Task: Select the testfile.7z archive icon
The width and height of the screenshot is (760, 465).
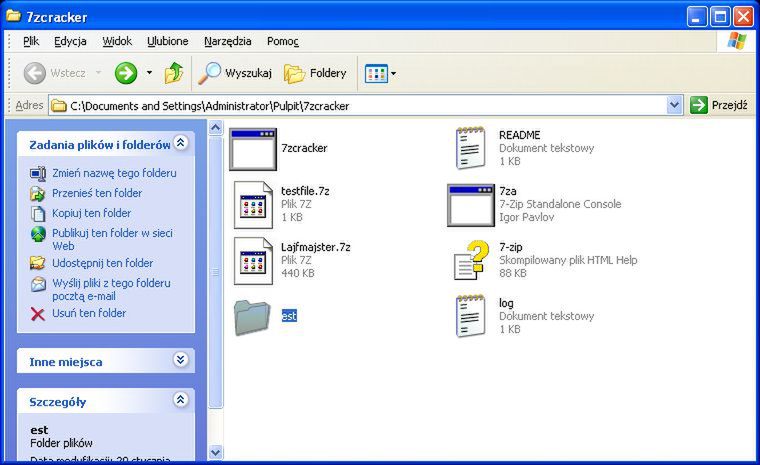Action: (253, 205)
